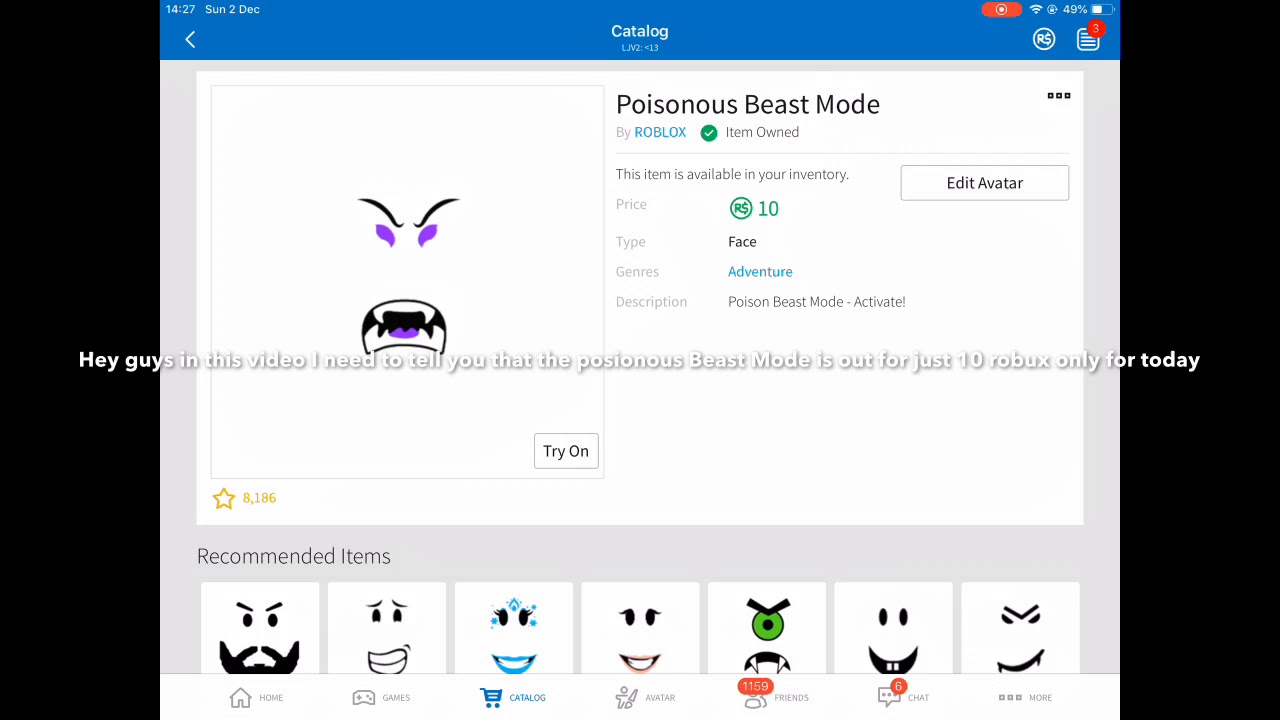Click the Try On button
The height and width of the screenshot is (720, 1280).
[x=566, y=451]
